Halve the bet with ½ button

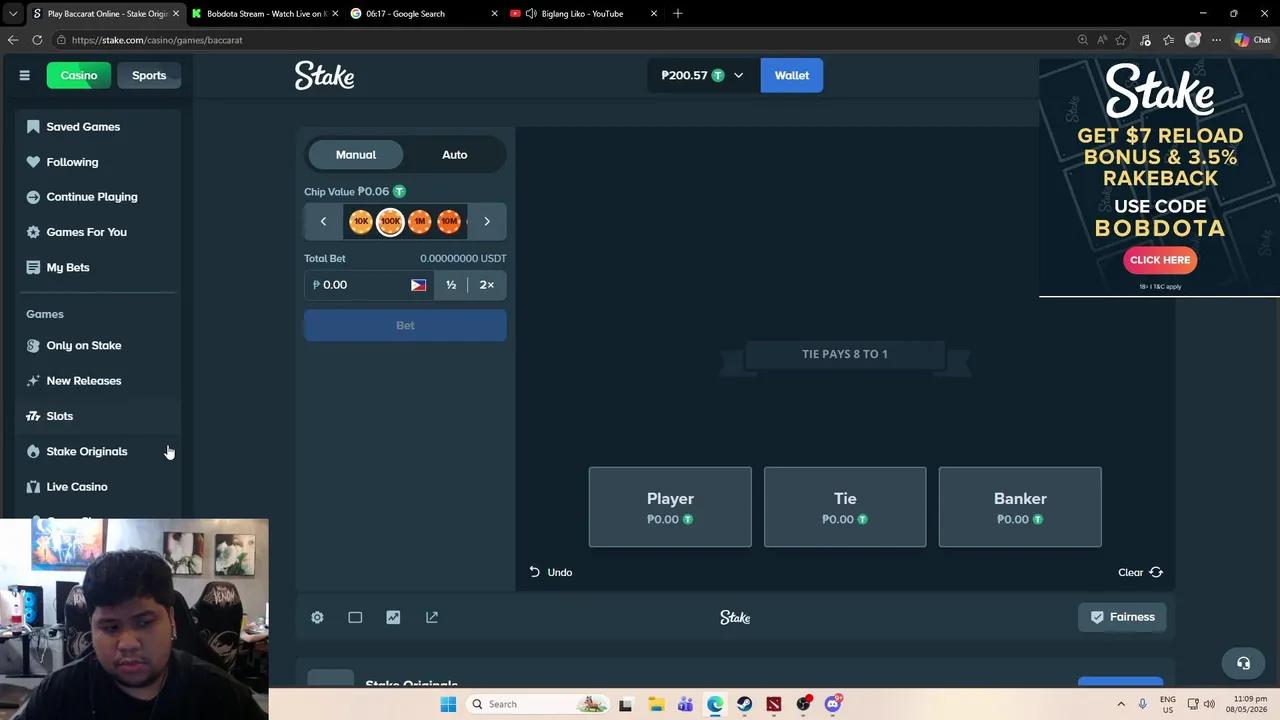[x=451, y=285]
